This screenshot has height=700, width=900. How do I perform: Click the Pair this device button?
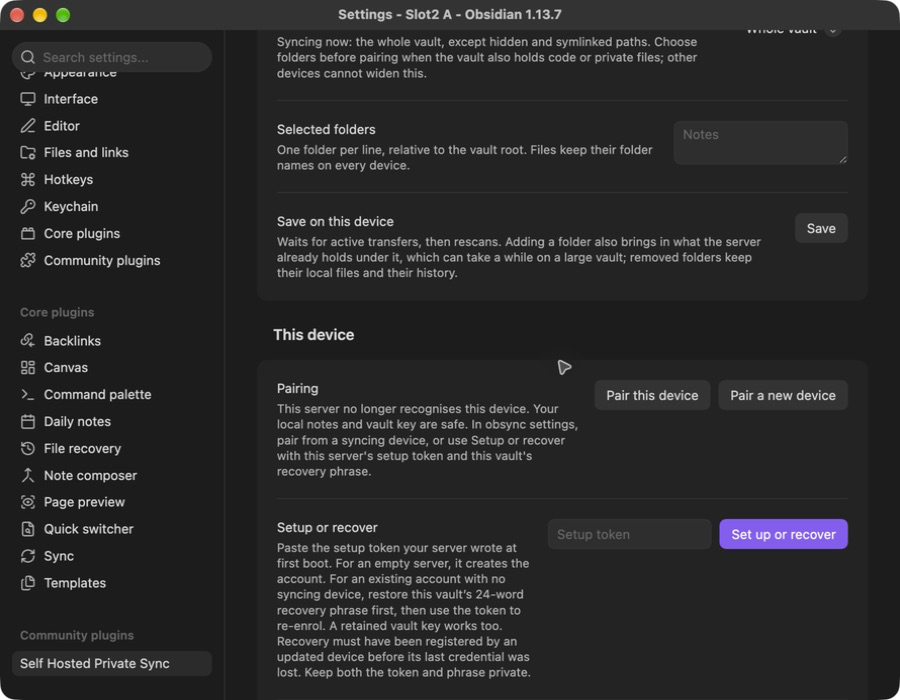[652, 395]
